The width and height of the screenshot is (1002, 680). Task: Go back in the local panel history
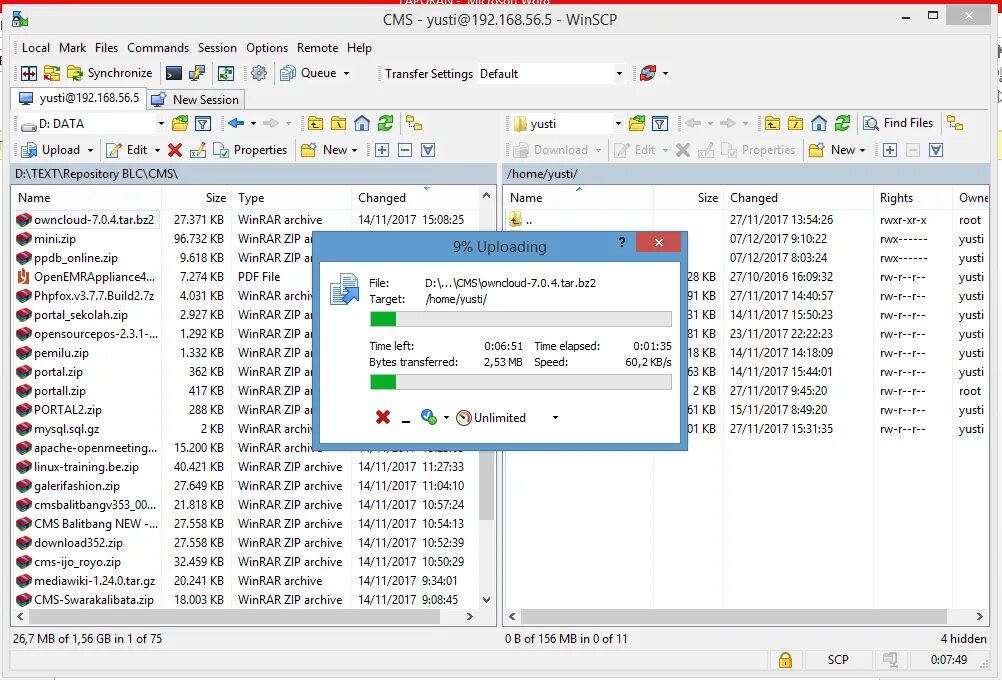(x=236, y=123)
